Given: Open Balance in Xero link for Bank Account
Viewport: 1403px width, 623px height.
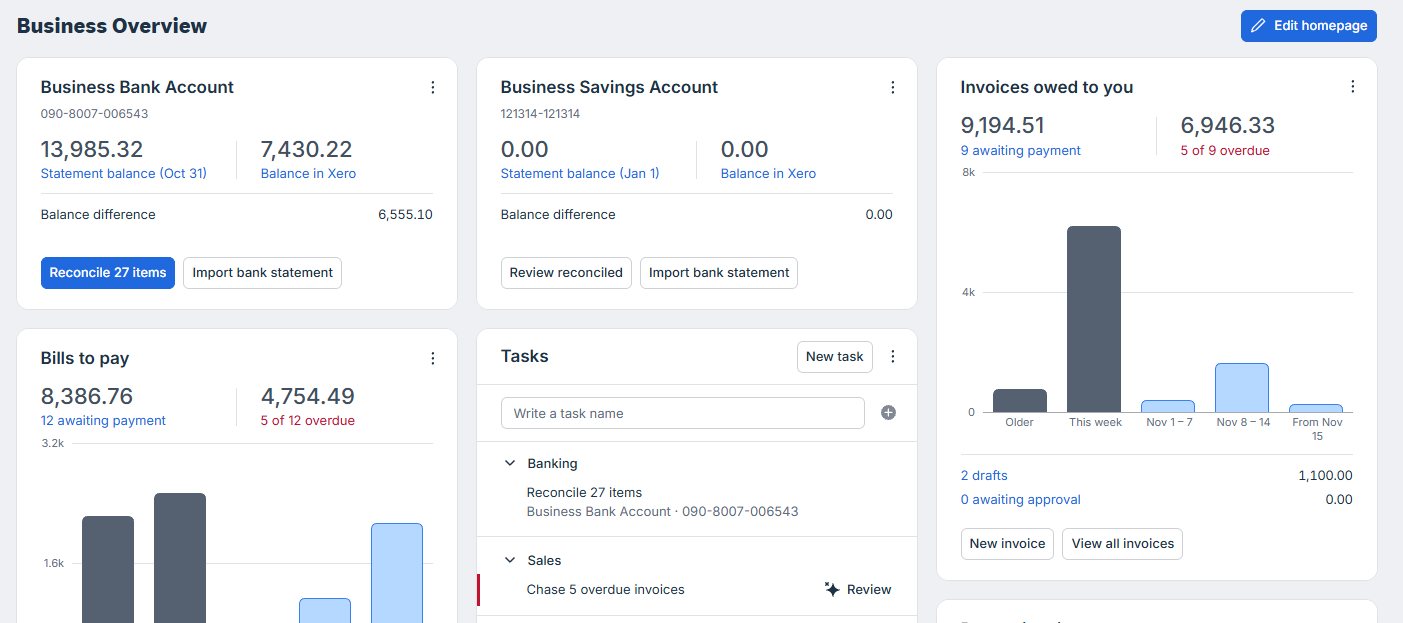Looking at the screenshot, I should coord(308,173).
